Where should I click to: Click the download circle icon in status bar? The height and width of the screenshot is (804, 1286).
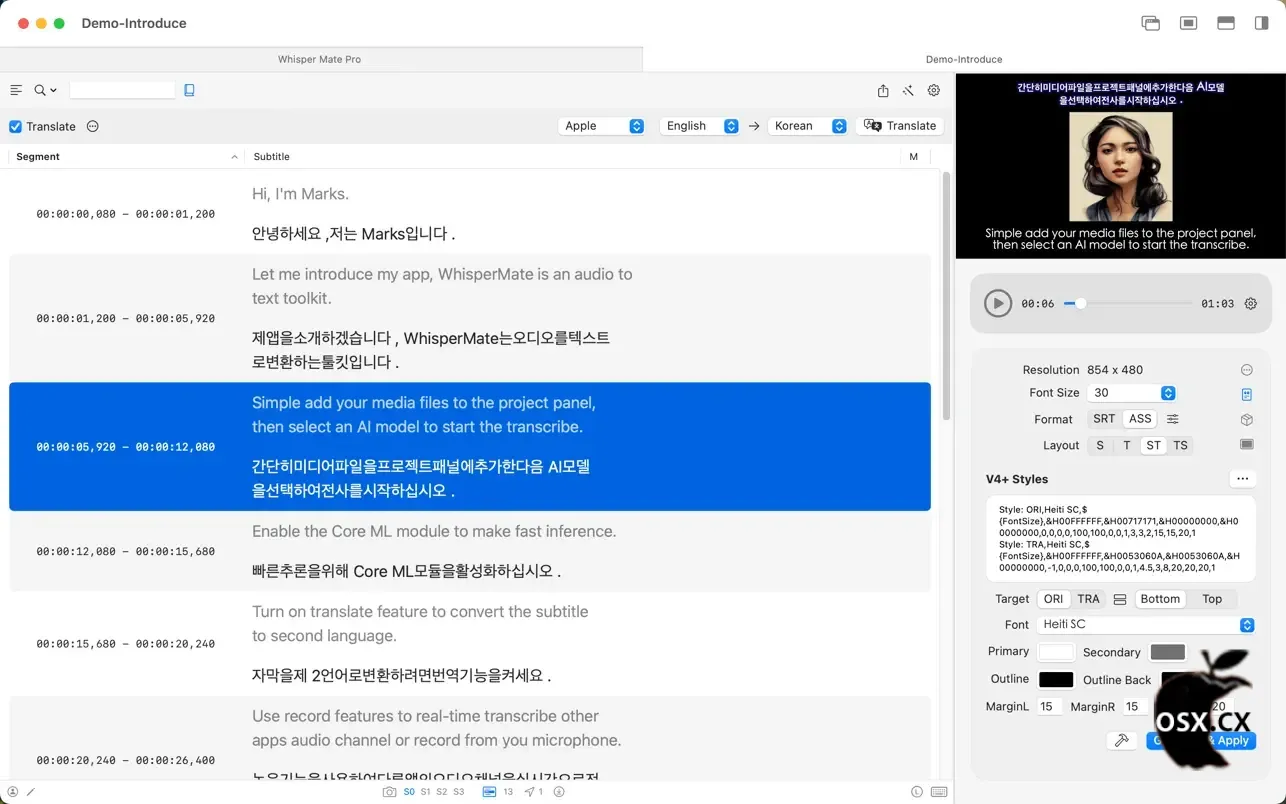(x=559, y=792)
